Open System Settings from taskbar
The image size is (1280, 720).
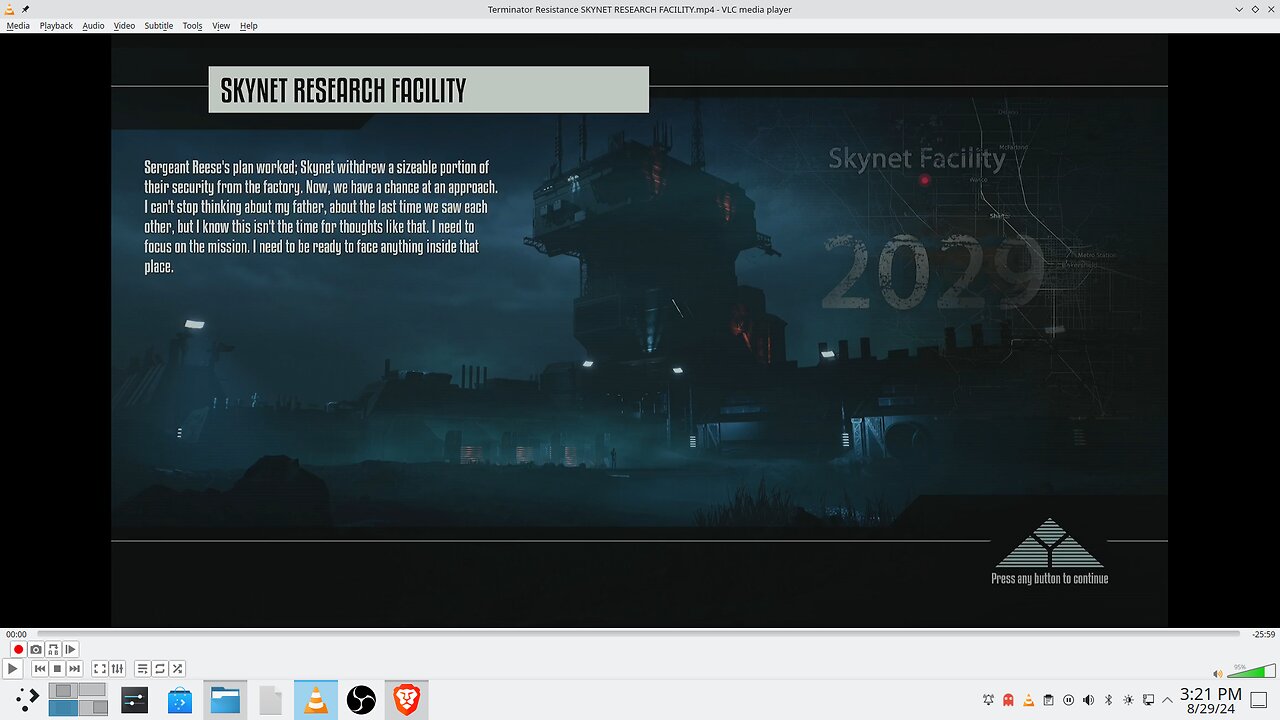pyautogui.click(x=135, y=700)
